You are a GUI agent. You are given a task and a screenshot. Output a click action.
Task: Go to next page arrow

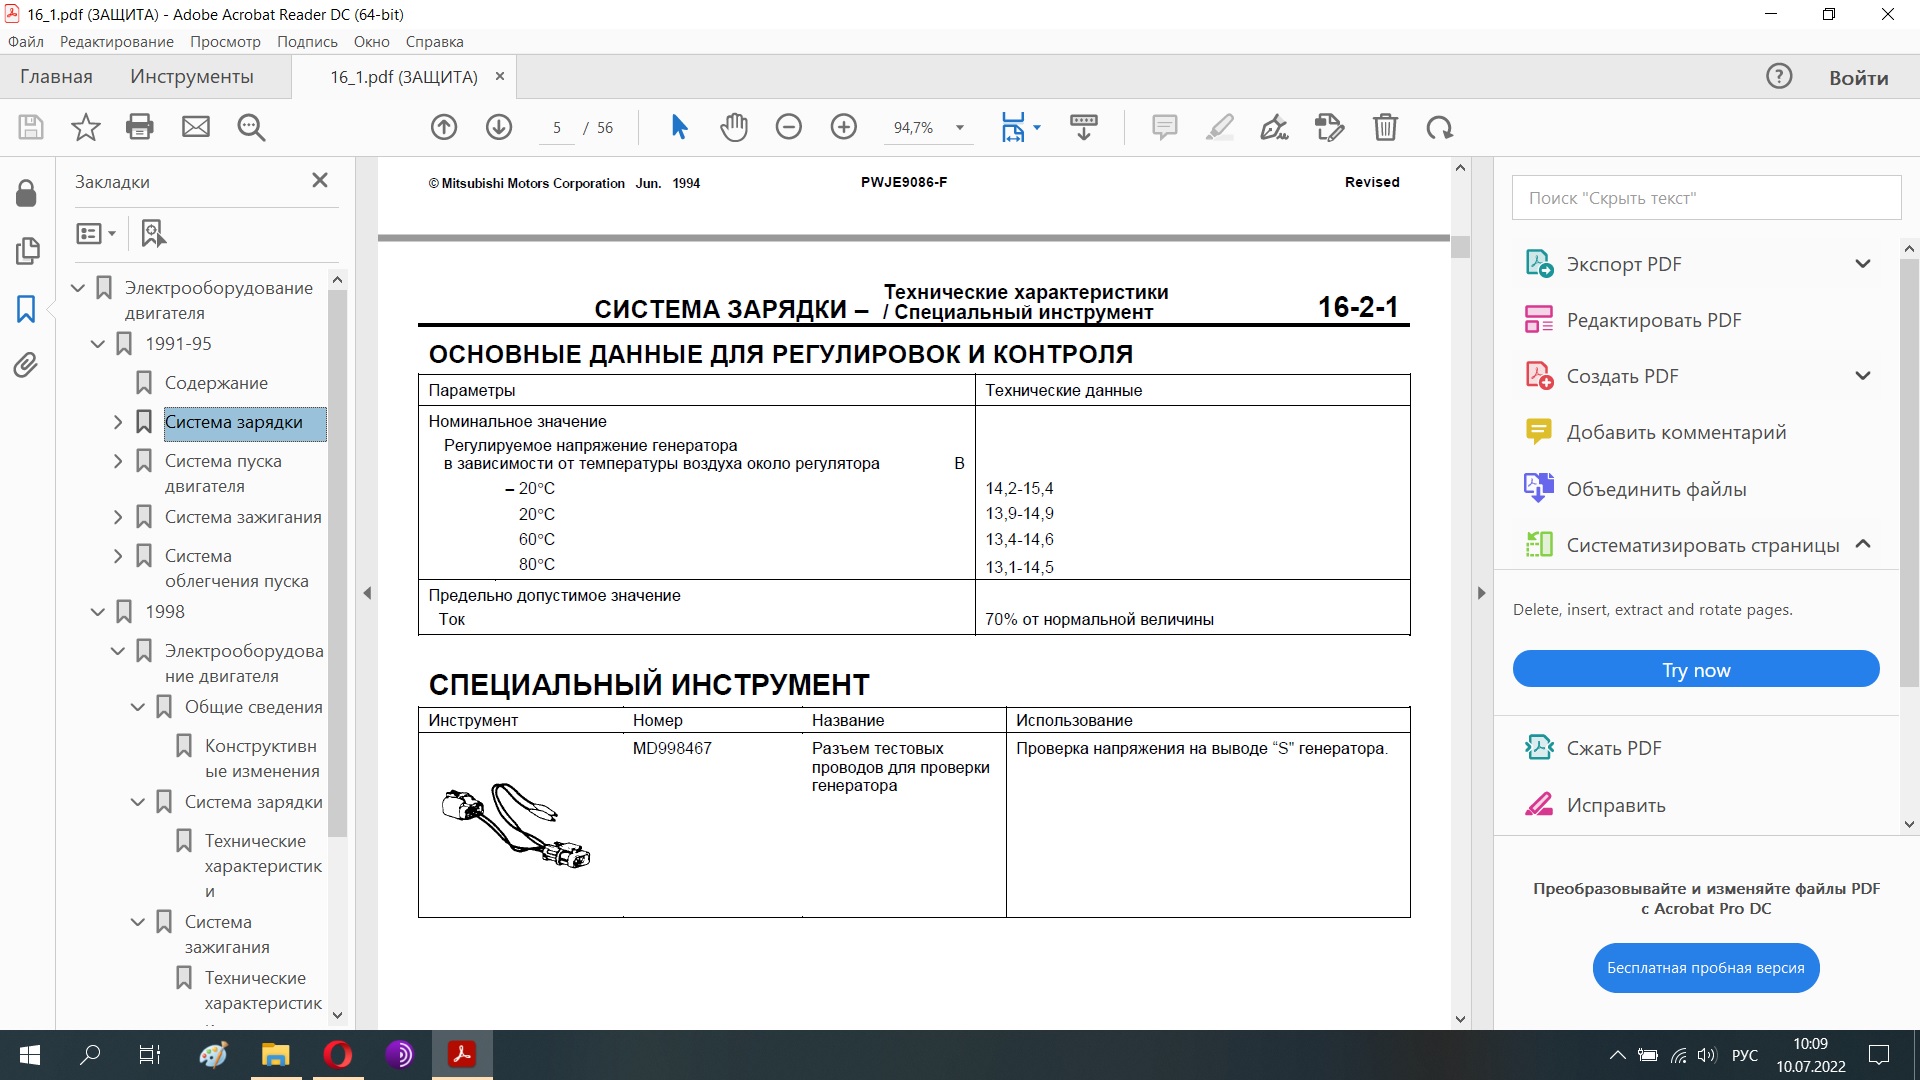(499, 127)
